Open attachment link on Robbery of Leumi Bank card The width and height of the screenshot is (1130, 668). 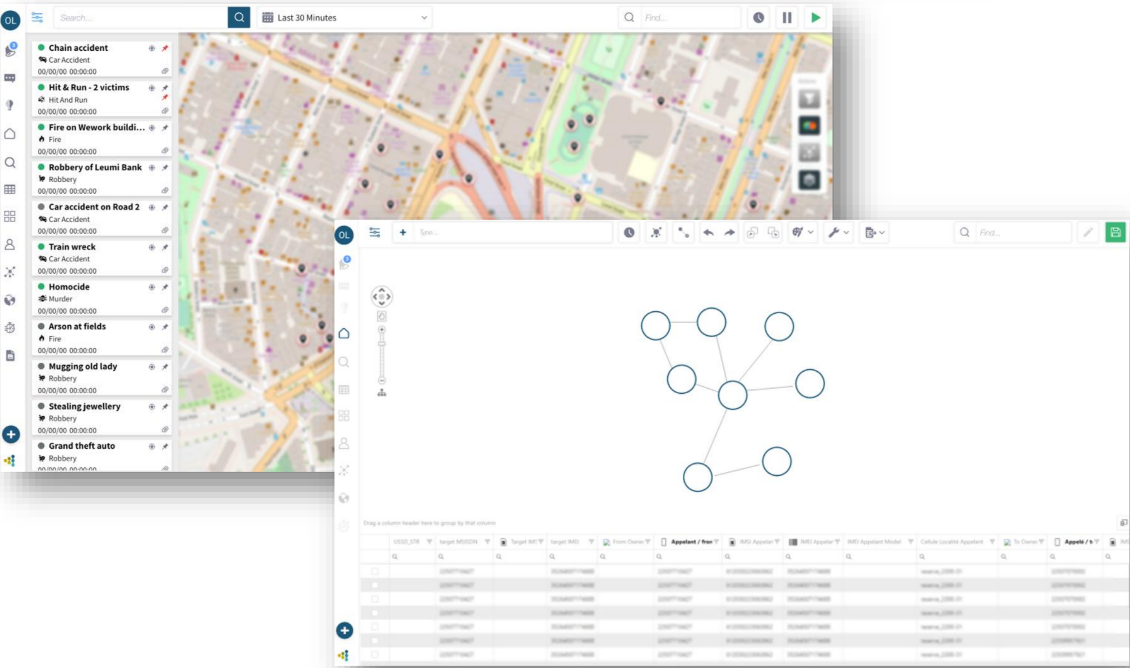coord(165,191)
